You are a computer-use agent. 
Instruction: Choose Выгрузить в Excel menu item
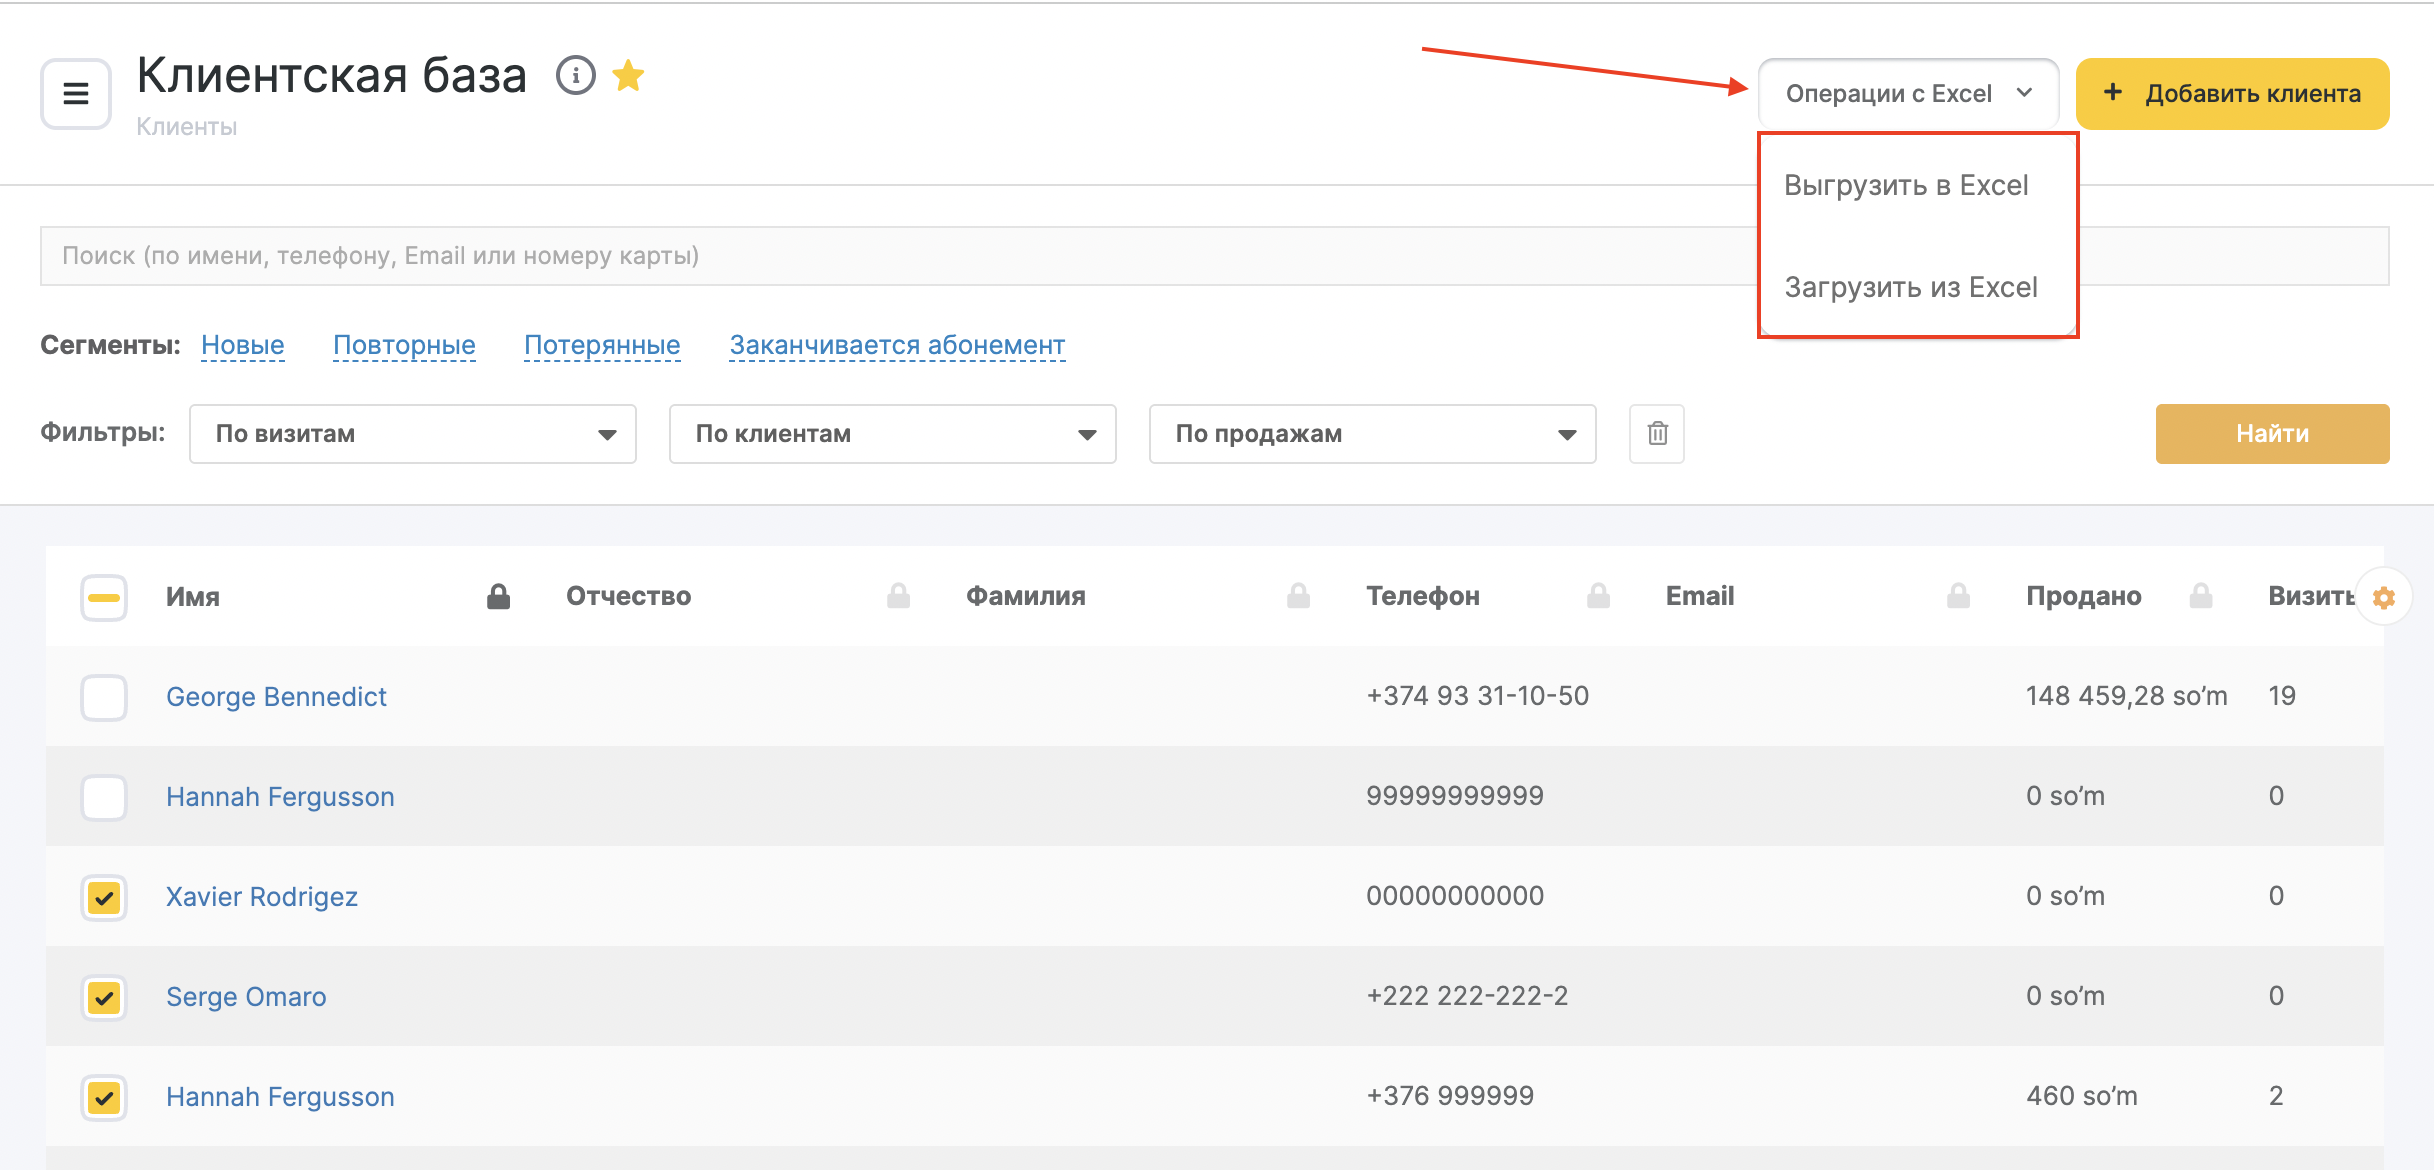click(1906, 186)
